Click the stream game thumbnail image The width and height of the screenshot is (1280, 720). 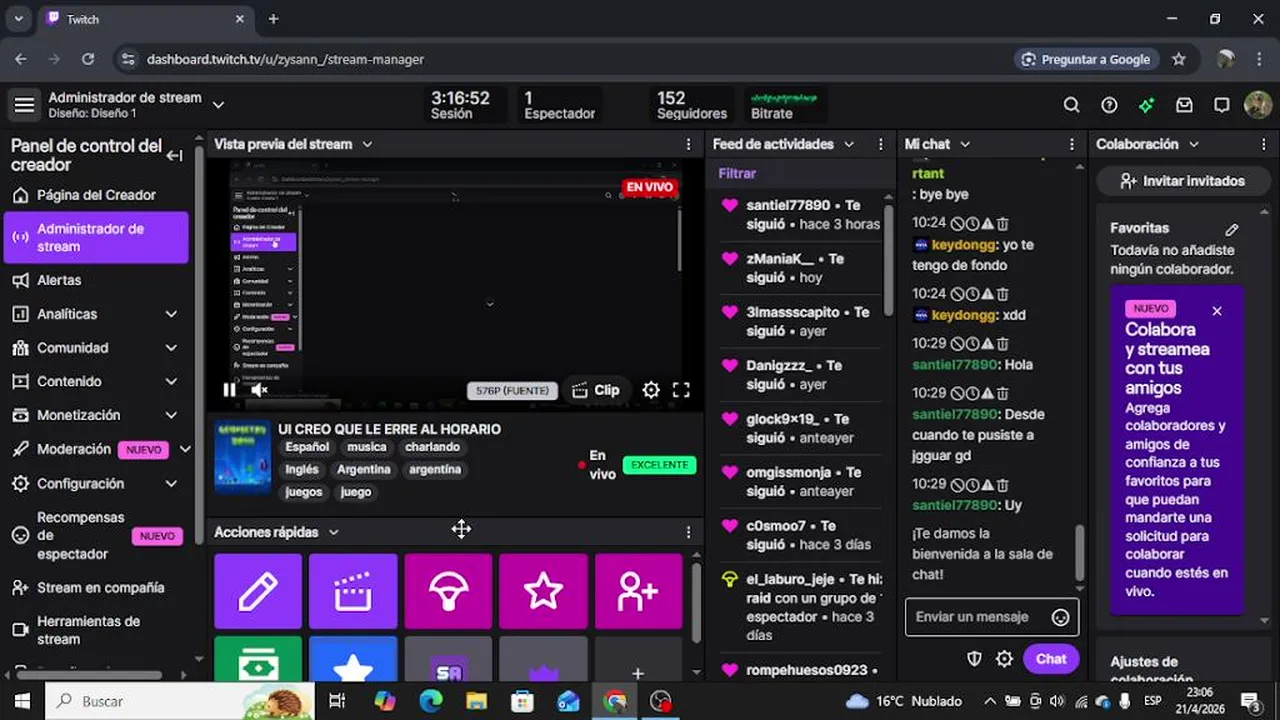coord(243,457)
